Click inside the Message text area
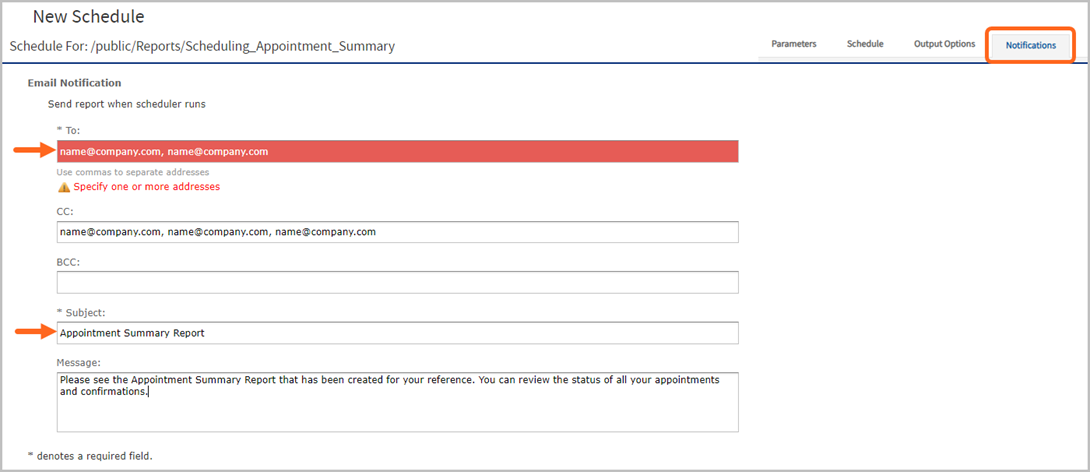The image size is (1090, 472). click(x=398, y=402)
